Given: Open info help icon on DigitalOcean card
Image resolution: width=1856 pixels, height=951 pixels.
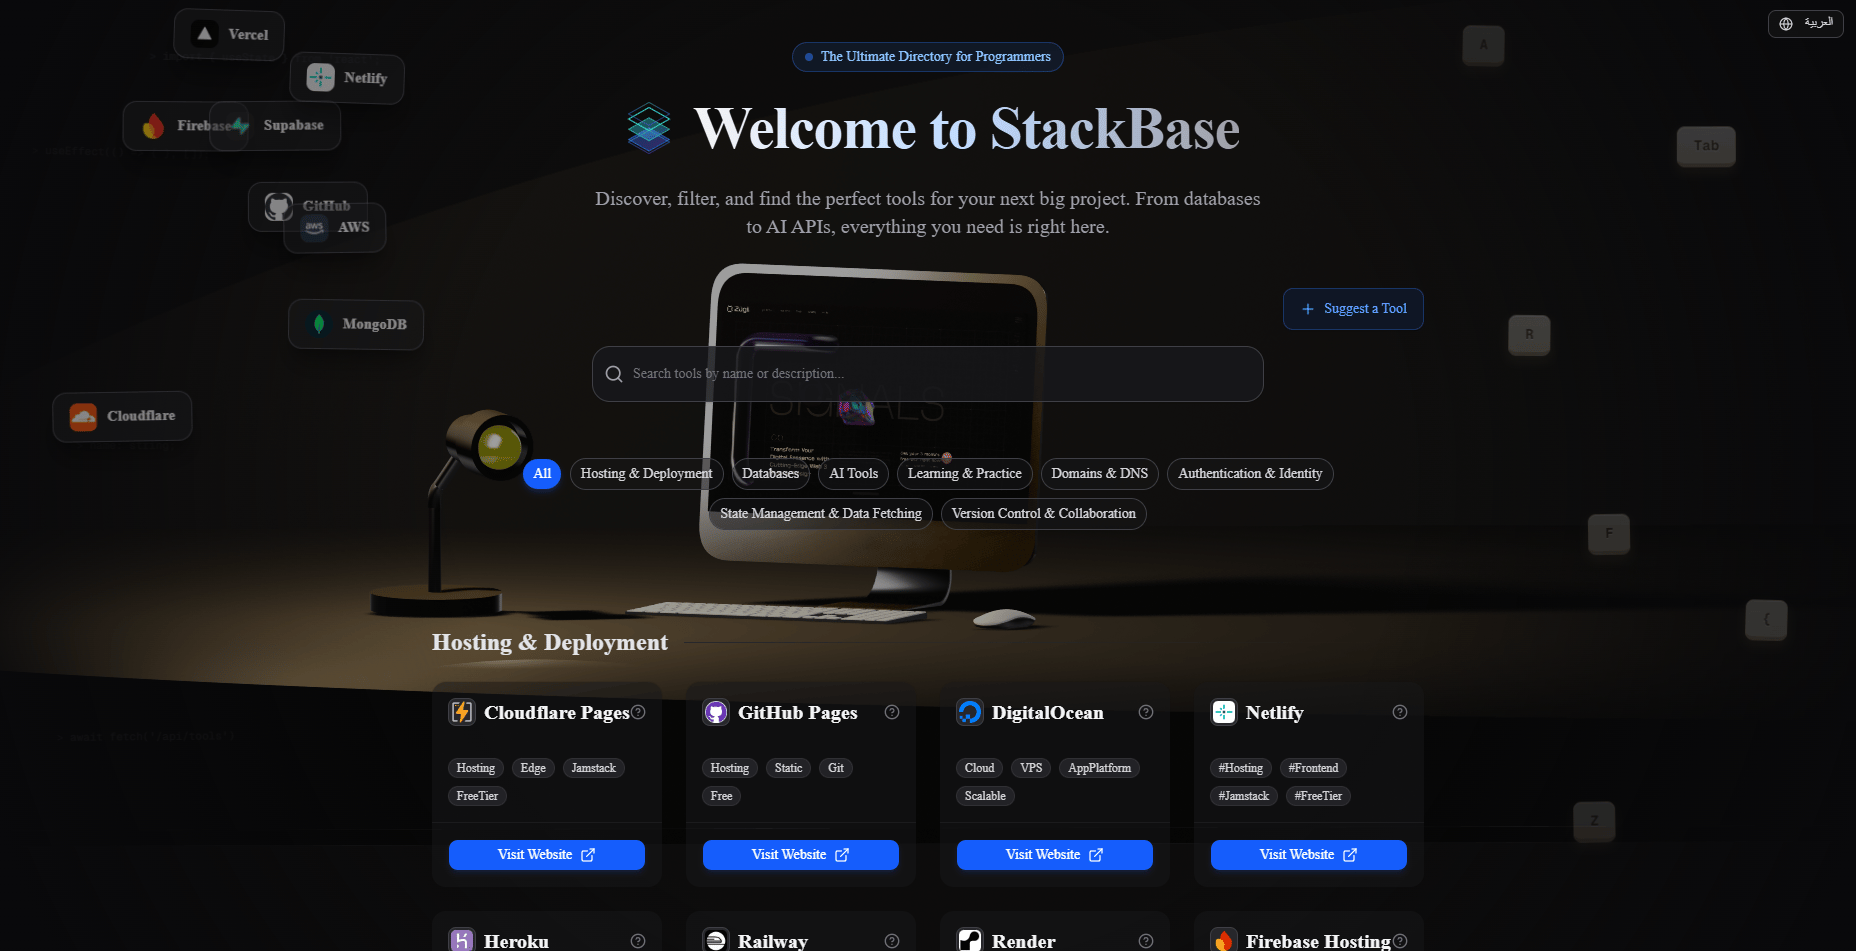Looking at the screenshot, I should pyautogui.click(x=1146, y=712).
